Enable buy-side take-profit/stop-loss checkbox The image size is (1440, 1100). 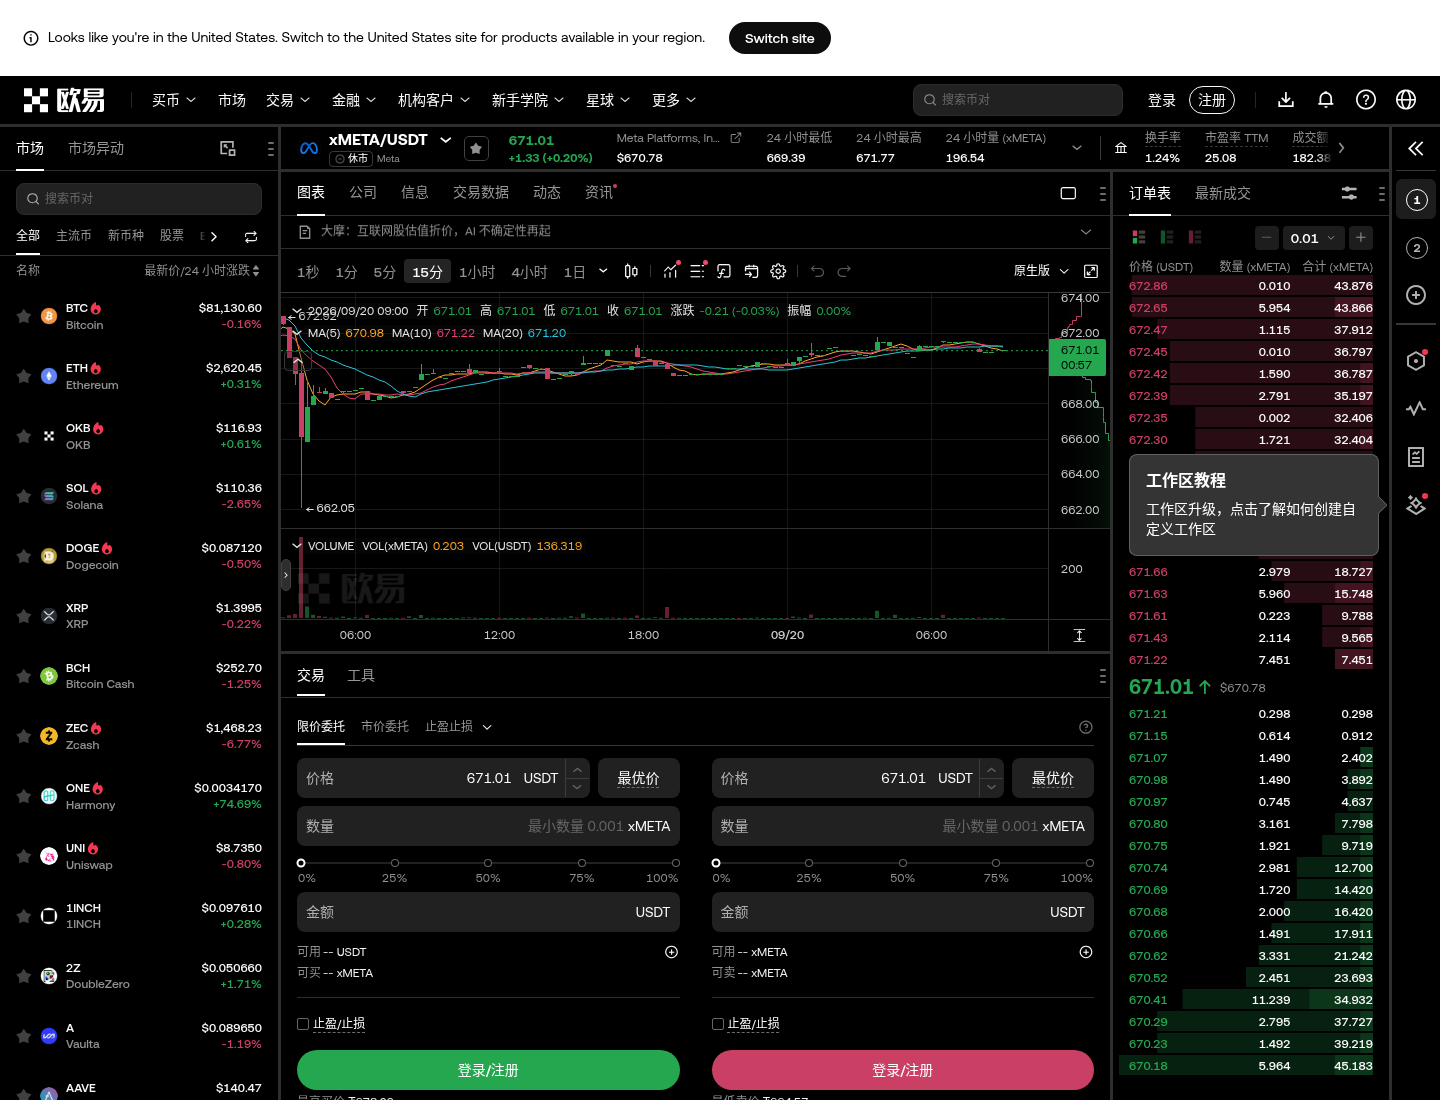click(303, 1024)
